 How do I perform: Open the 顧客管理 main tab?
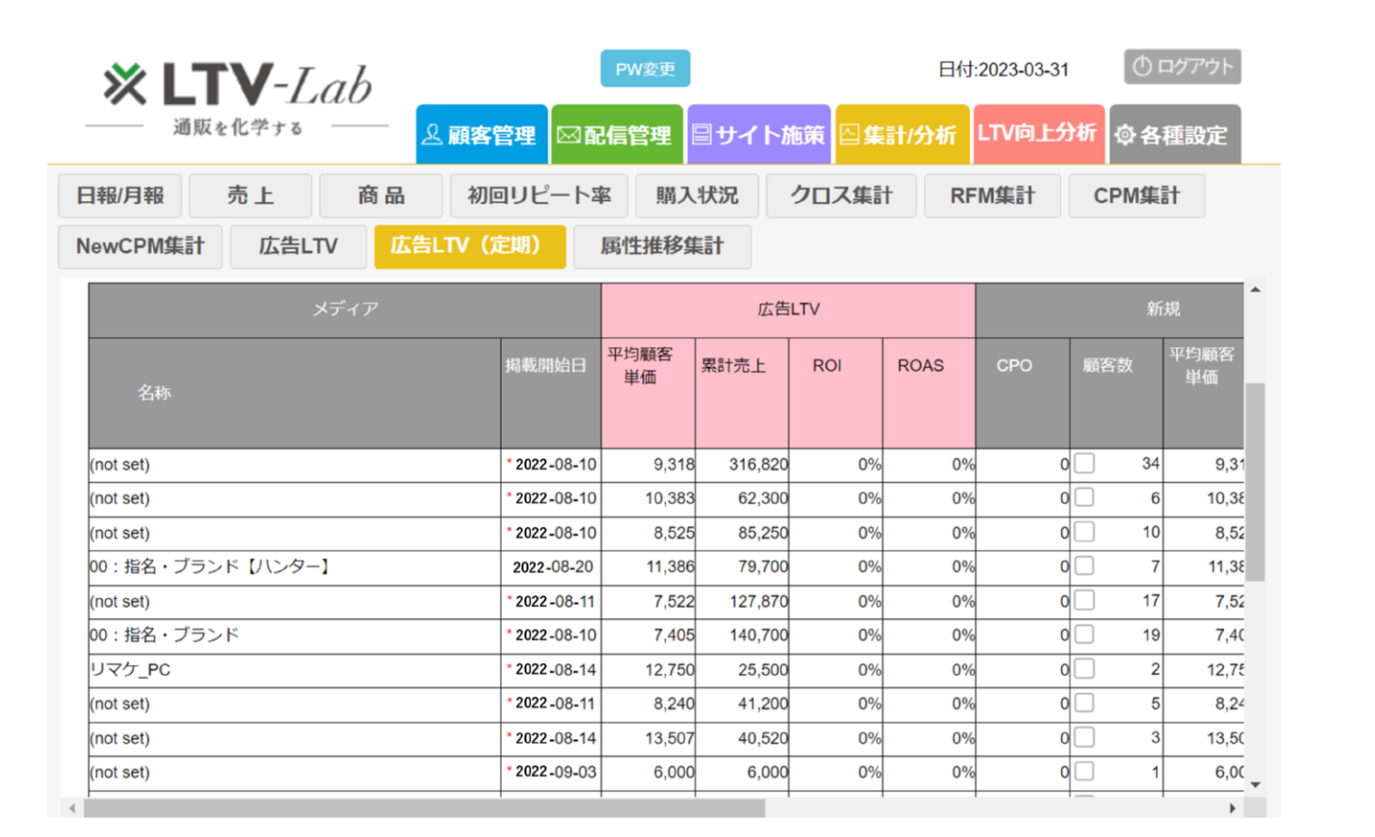click(x=481, y=134)
